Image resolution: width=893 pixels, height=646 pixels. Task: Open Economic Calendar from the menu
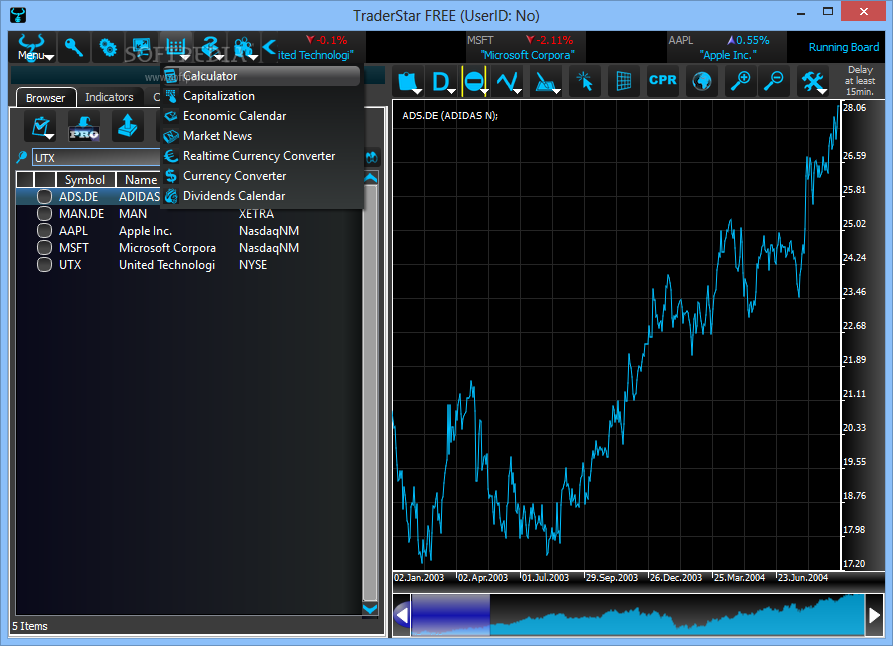tap(262, 116)
